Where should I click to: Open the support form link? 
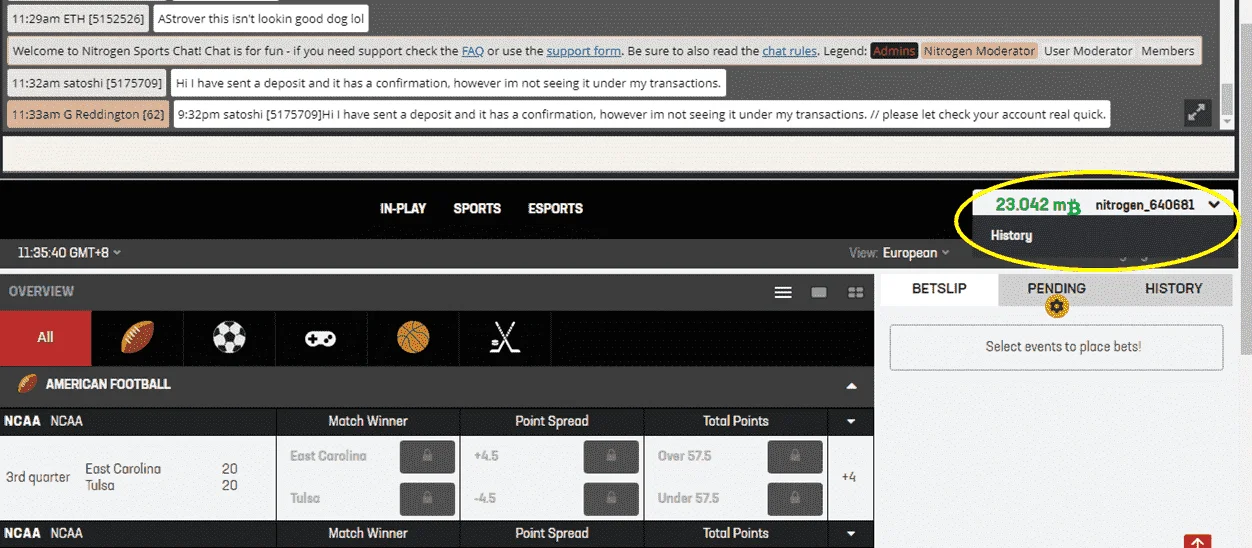point(583,51)
